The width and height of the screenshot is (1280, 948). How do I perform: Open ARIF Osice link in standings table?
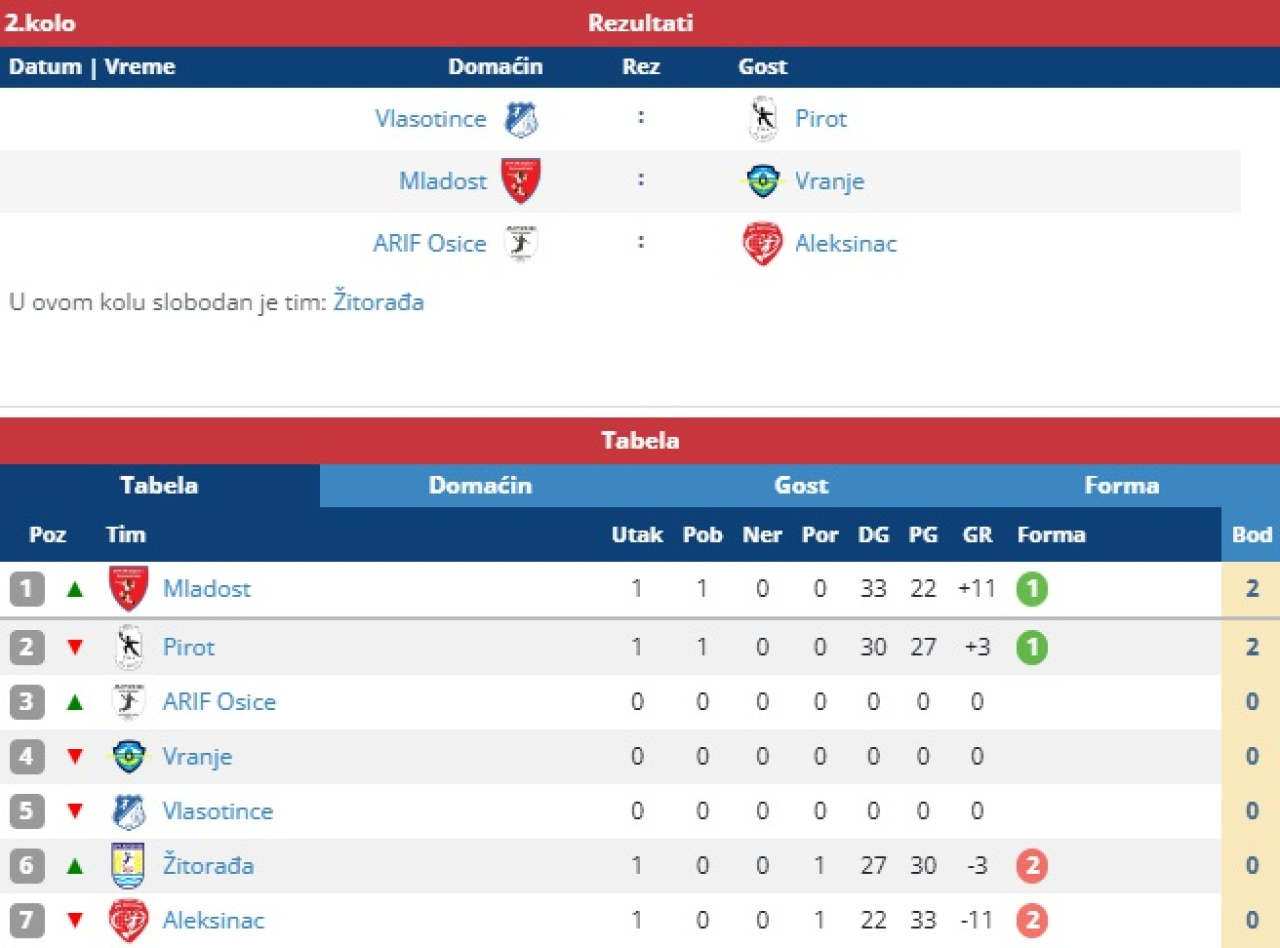pos(219,702)
